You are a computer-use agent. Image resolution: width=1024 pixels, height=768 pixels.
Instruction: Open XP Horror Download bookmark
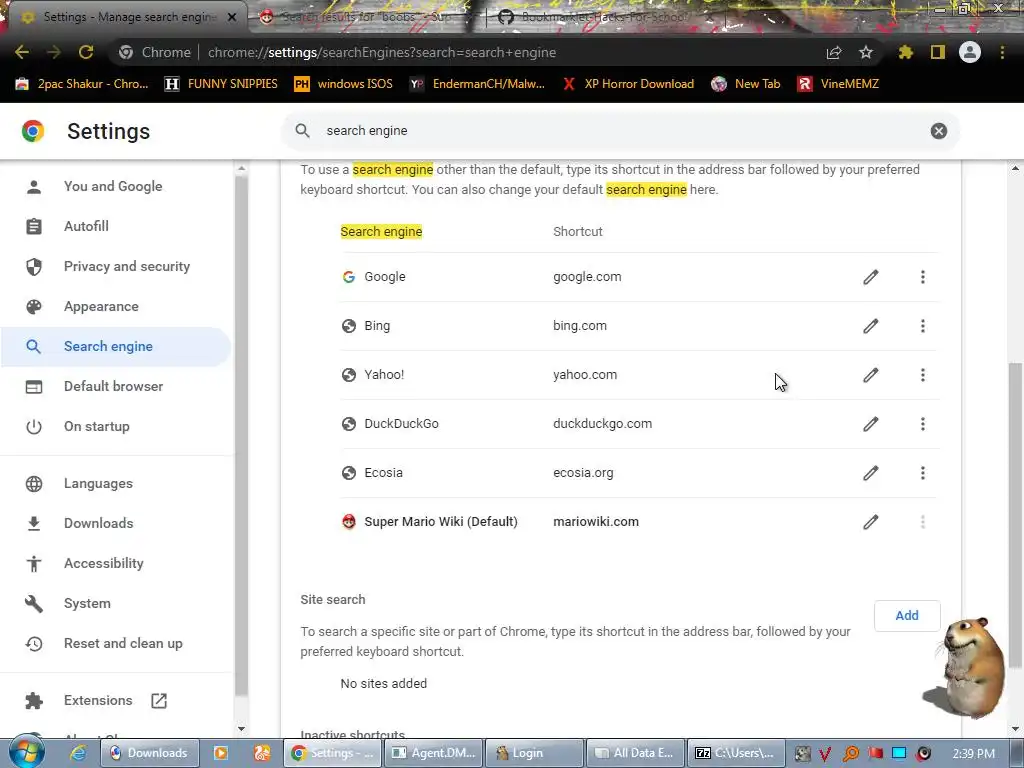pyautogui.click(x=629, y=84)
